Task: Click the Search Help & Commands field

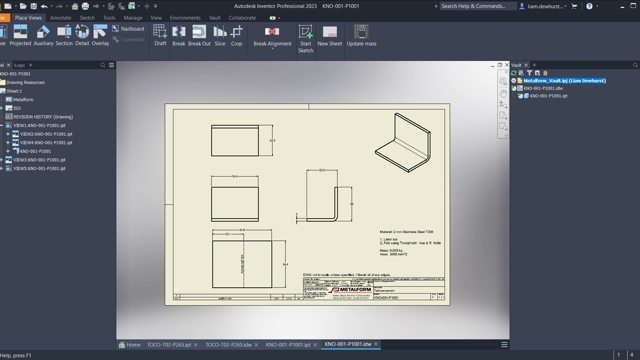Action: click(x=478, y=6)
